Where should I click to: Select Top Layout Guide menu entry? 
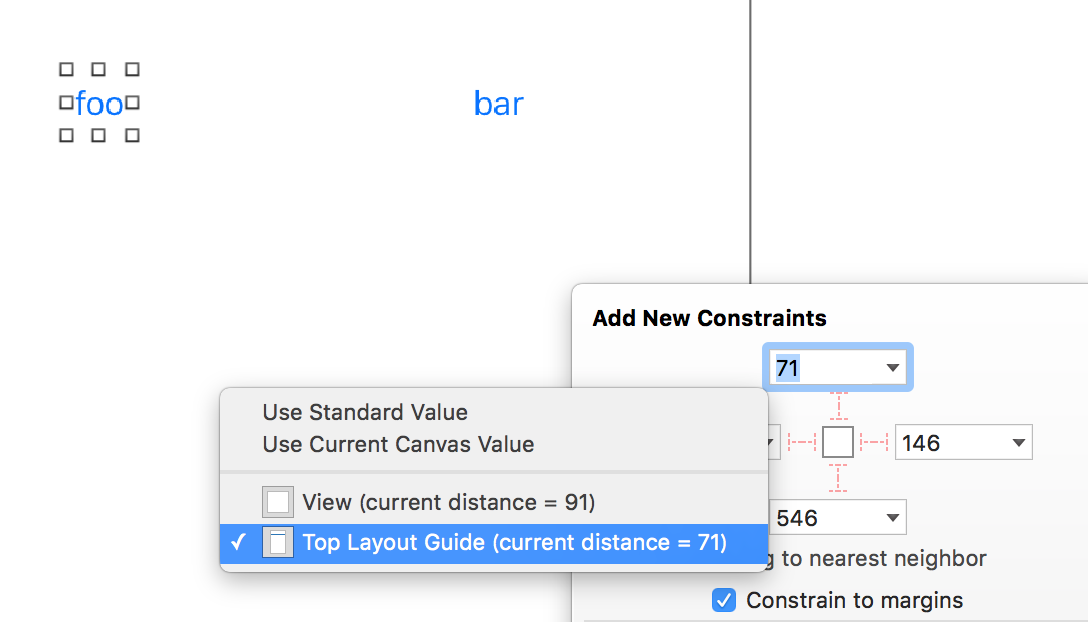(x=514, y=543)
